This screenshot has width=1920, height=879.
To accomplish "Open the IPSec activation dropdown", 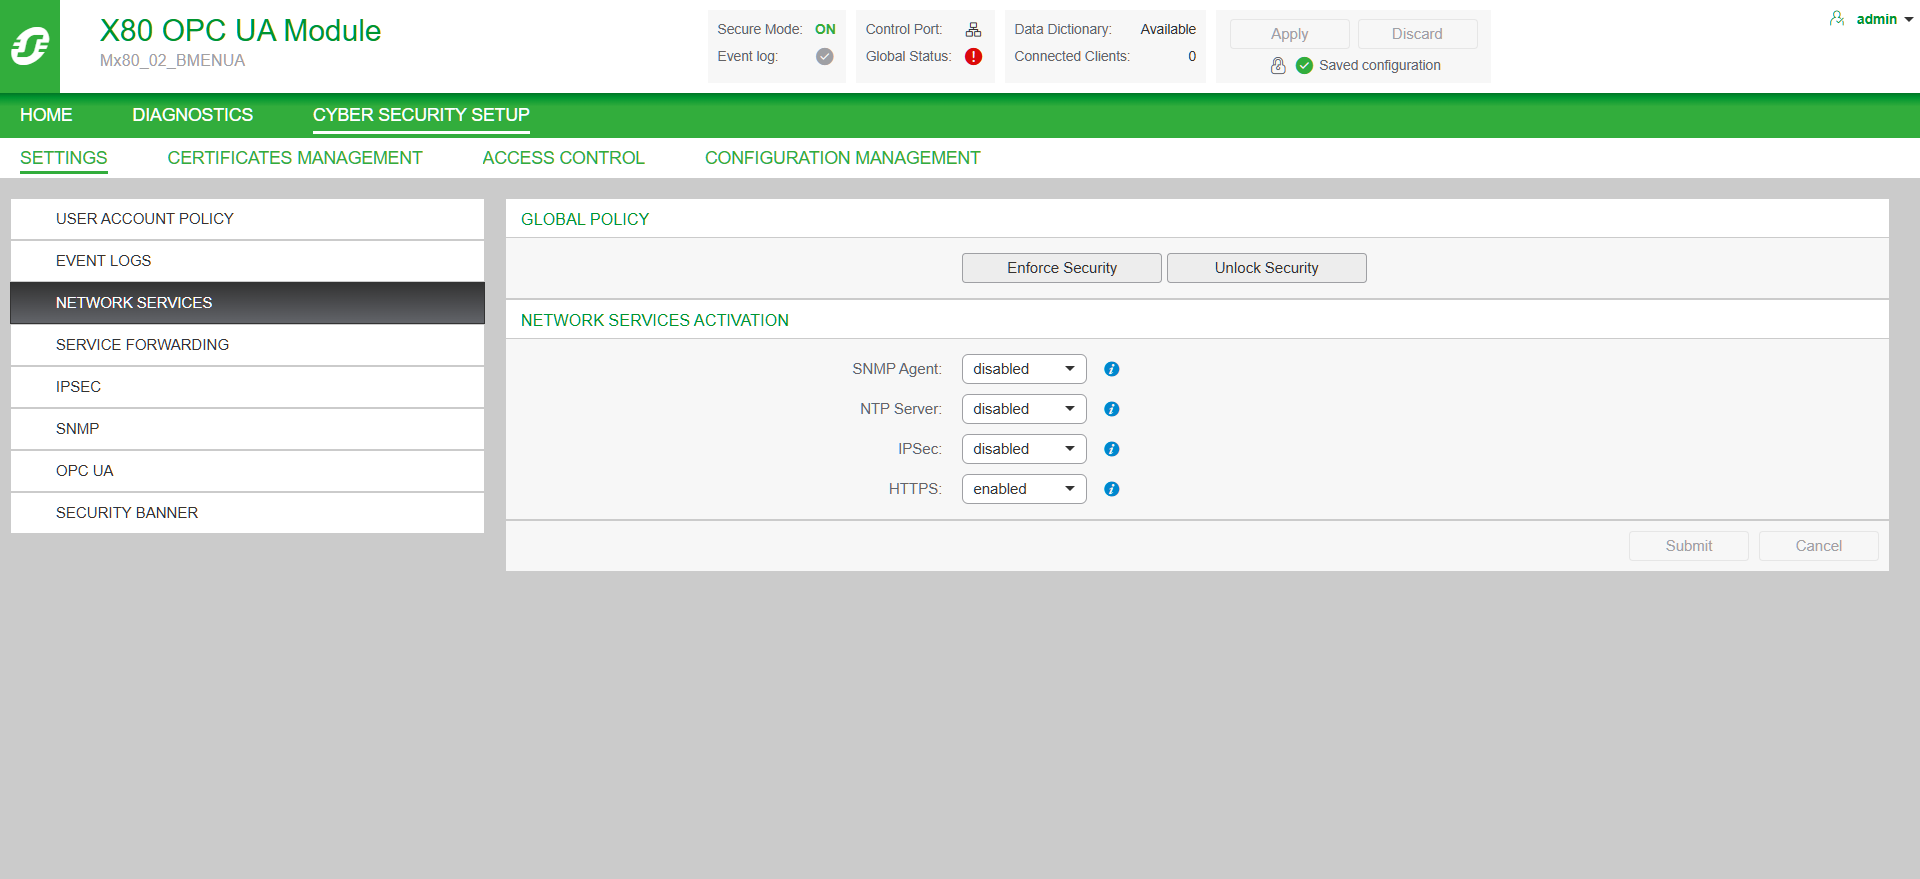I will click(1024, 449).
